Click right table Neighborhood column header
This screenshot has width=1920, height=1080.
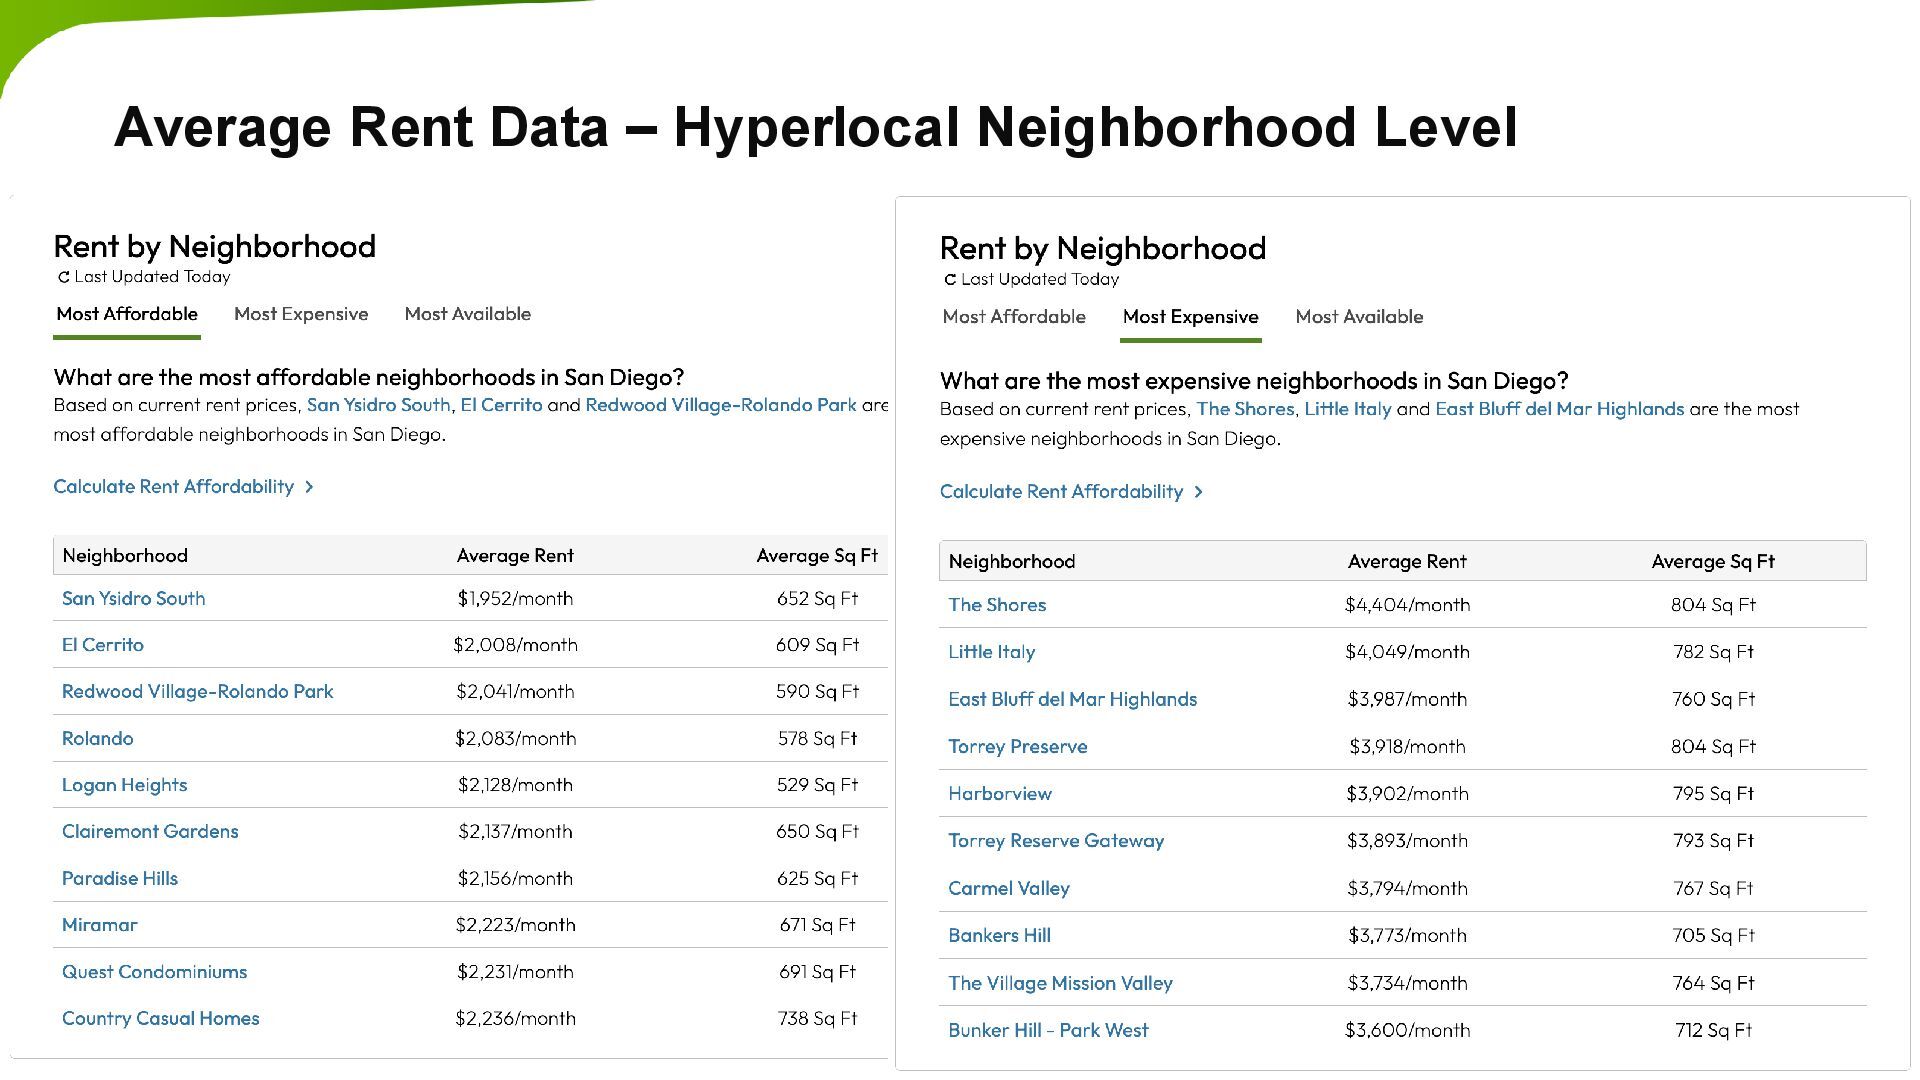click(x=1012, y=562)
